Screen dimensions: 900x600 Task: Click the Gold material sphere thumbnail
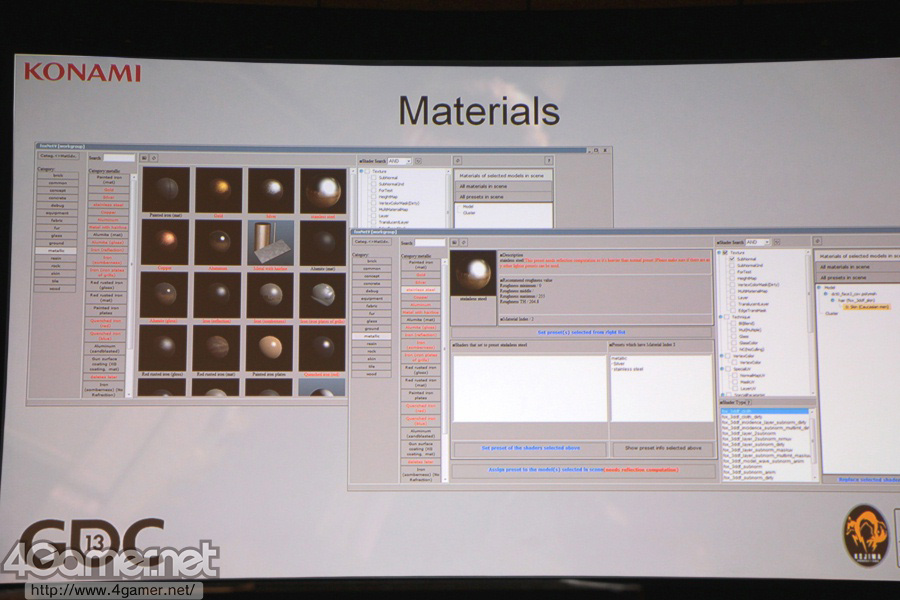[218, 189]
